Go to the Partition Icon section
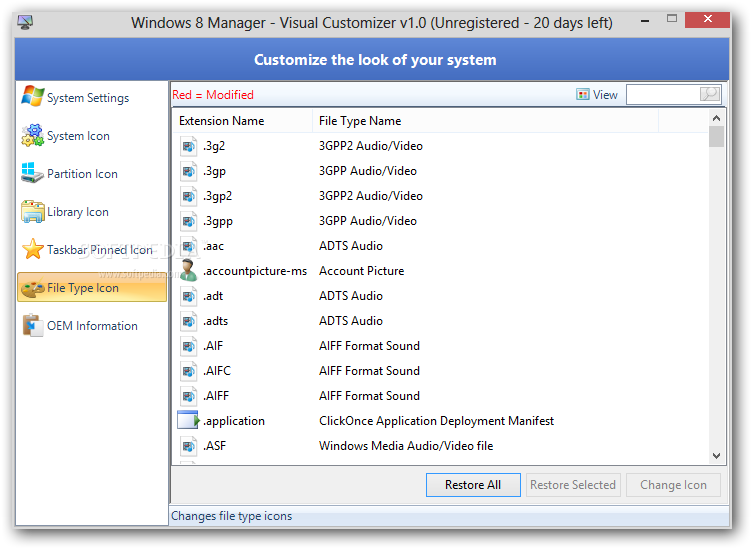This screenshot has width=752, height=549. click(x=92, y=174)
